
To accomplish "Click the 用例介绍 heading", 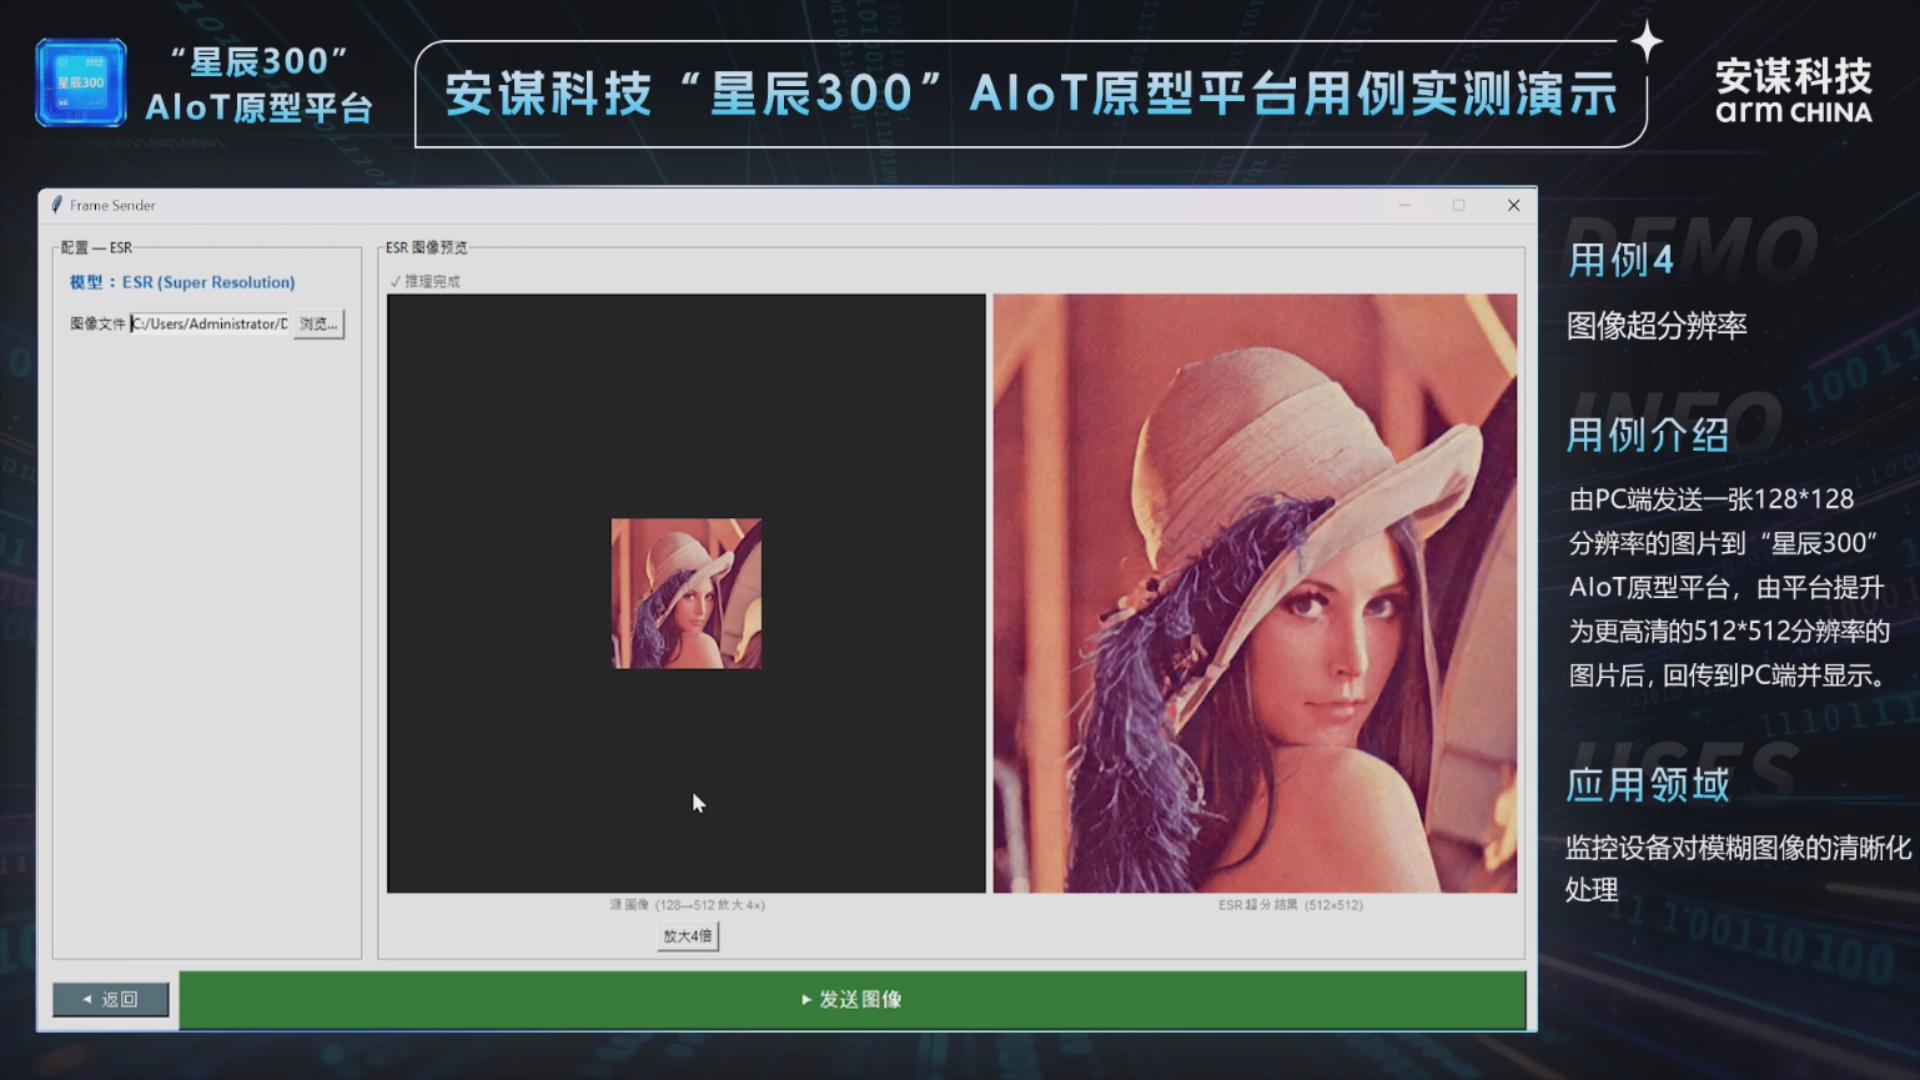I will [1648, 435].
